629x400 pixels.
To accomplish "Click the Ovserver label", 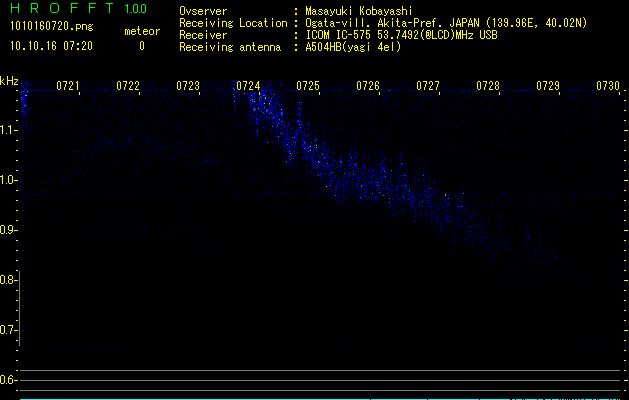I will (203, 11).
